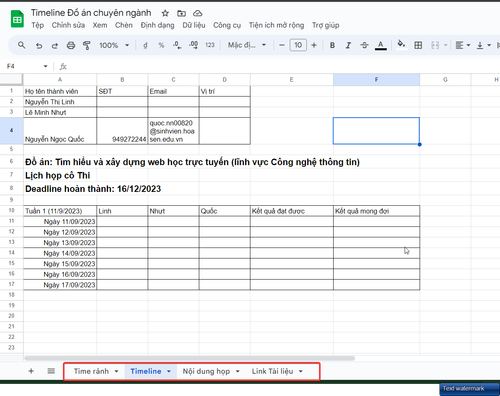Apply percent format button
The width and height of the screenshot is (500, 396).
pyautogui.click(x=161, y=45)
